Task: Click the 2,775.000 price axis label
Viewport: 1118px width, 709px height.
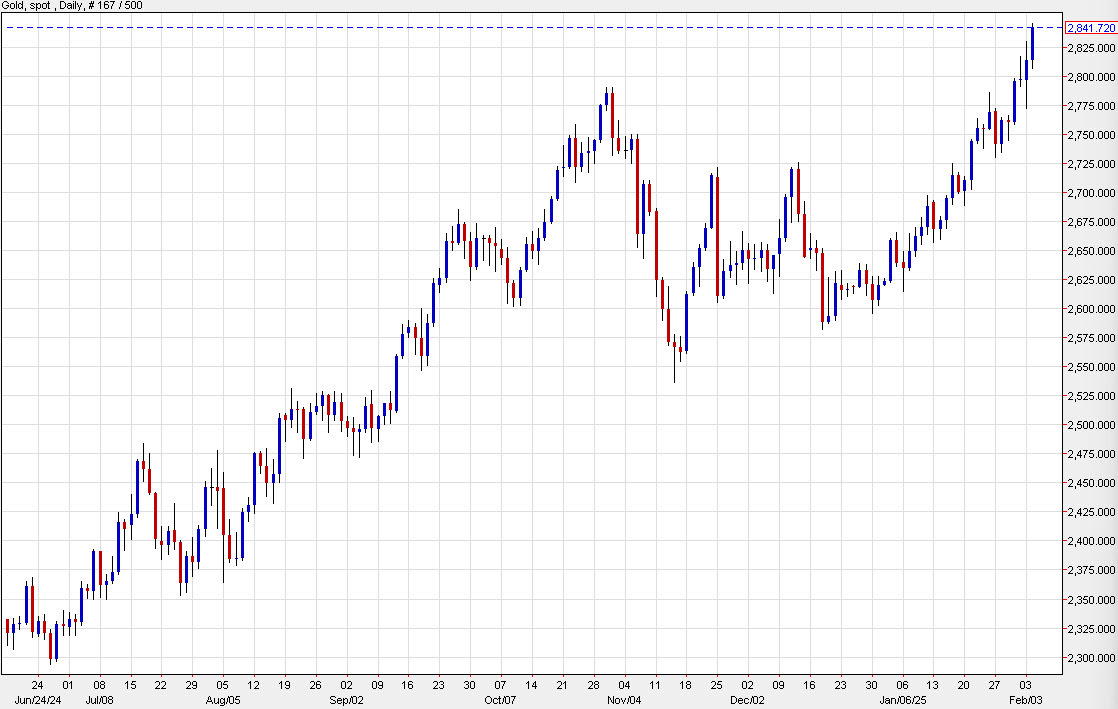Action: 1091,106
